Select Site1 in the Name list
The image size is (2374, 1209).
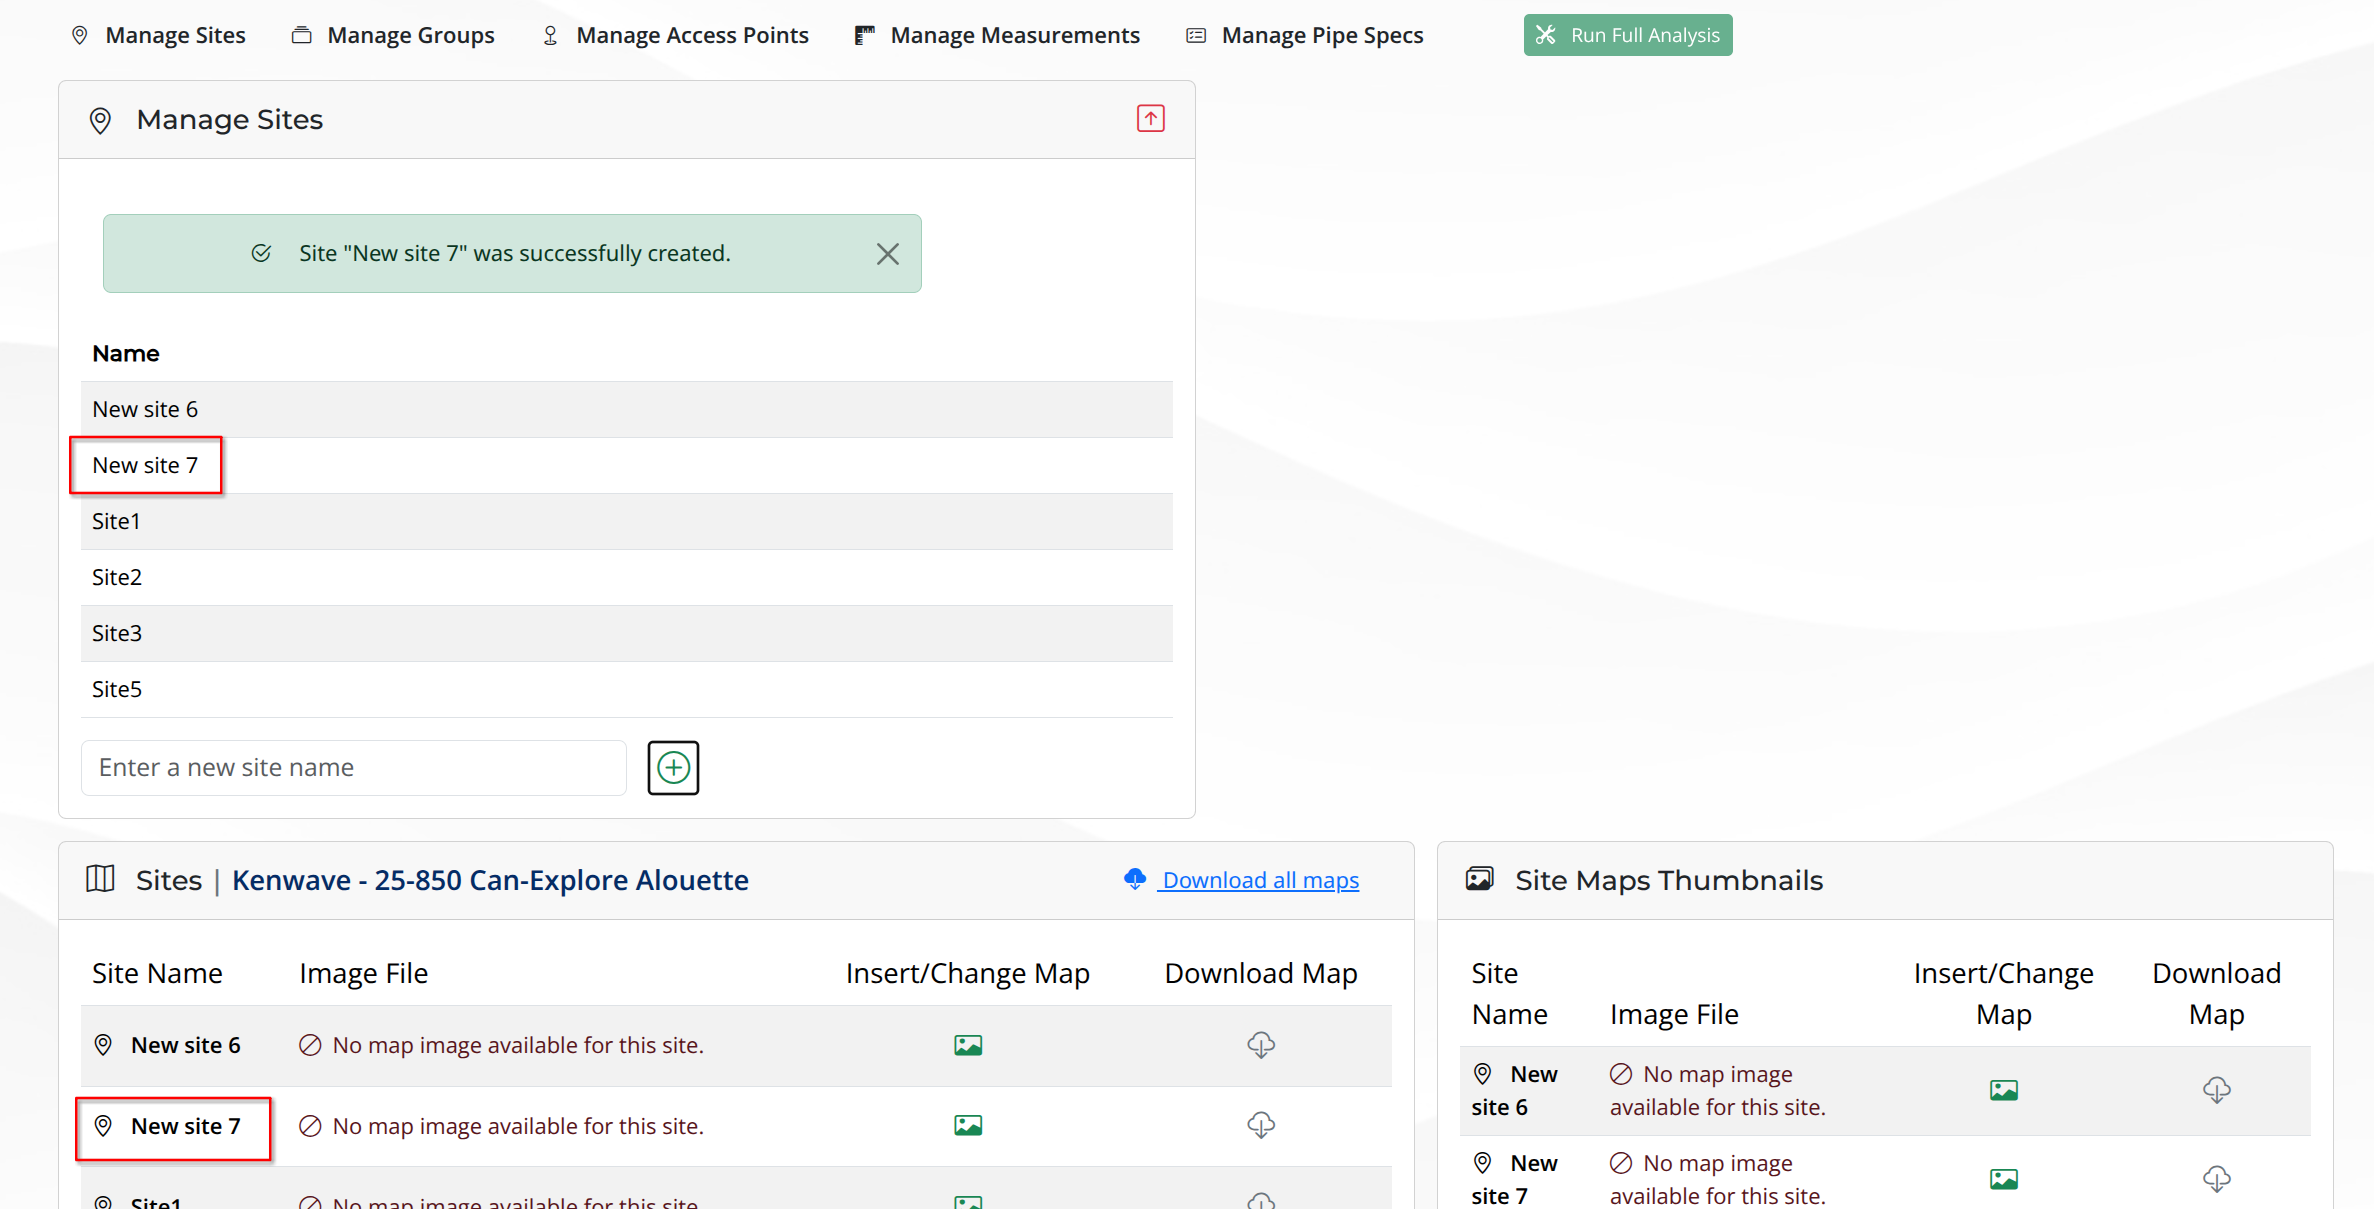[x=627, y=521]
